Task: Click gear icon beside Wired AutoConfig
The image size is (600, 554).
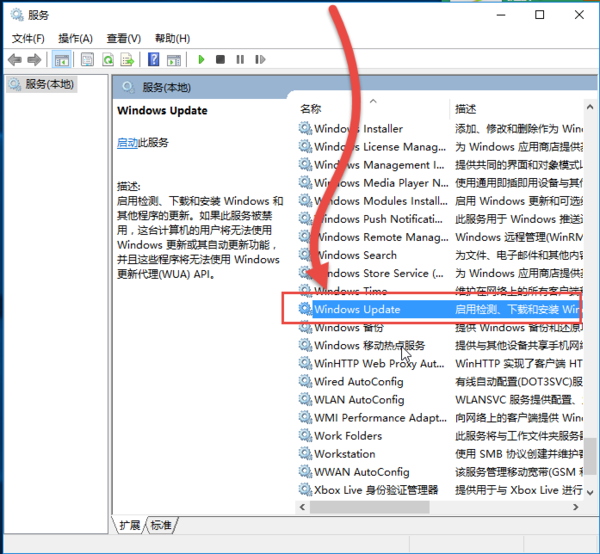Action: pos(305,381)
